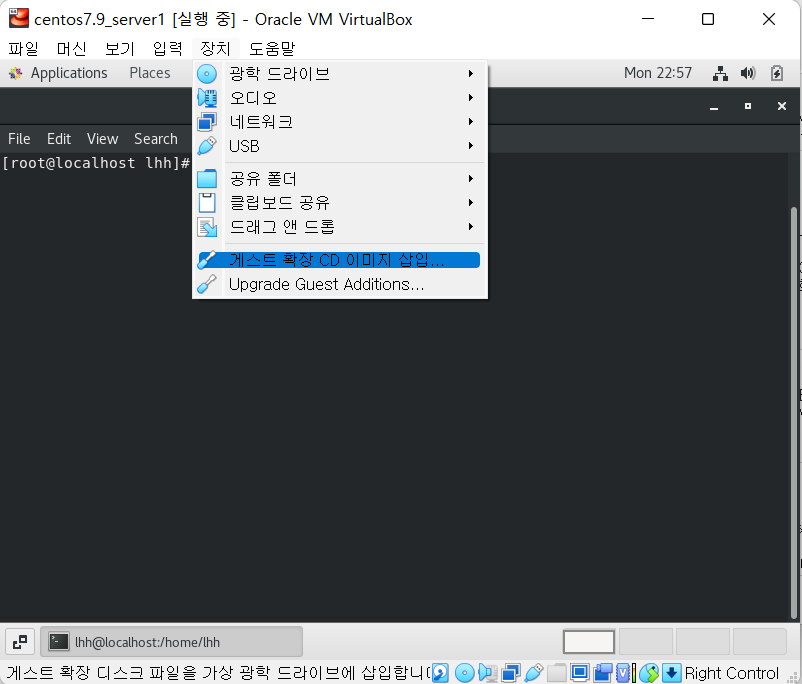Expand the 광학 드라이브 submenu arrow
Screen dimensions: 802x684
click(x=471, y=74)
